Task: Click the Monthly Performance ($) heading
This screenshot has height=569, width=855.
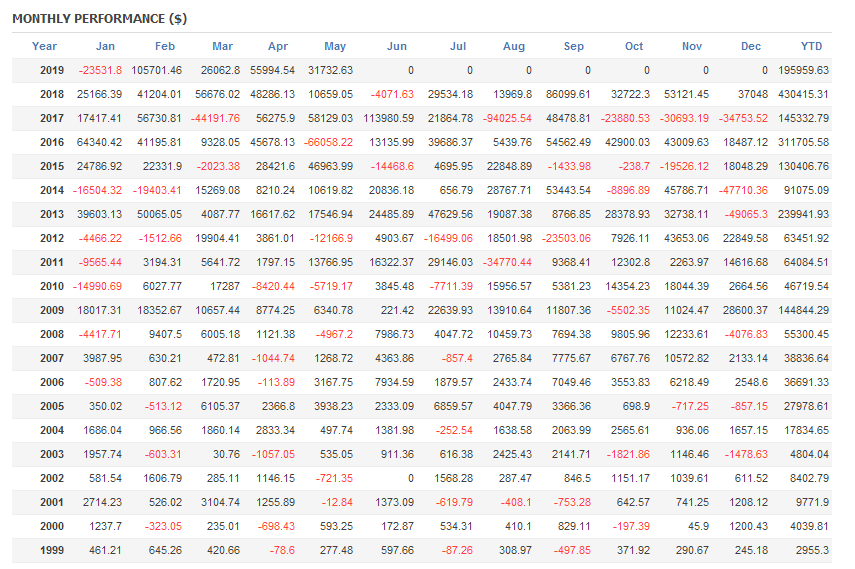Action: tap(99, 19)
